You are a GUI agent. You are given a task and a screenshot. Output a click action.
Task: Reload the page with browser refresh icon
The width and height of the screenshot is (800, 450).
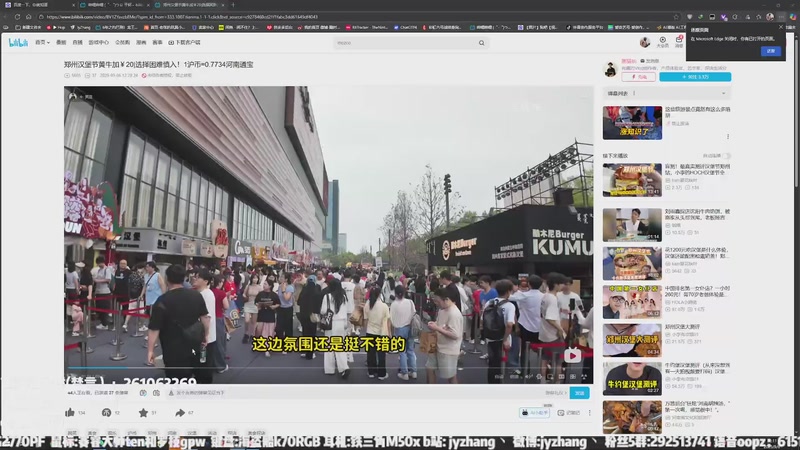click(17, 17)
